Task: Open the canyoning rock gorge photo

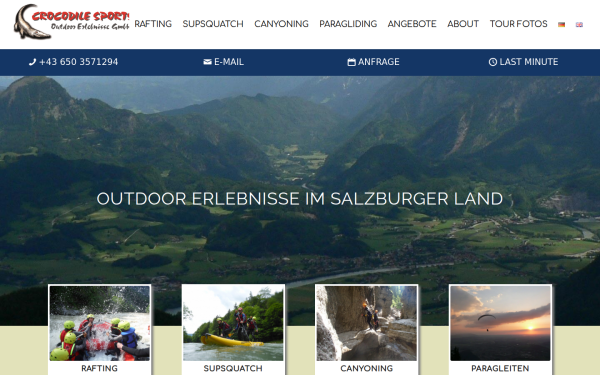Action: (x=367, y=323)
